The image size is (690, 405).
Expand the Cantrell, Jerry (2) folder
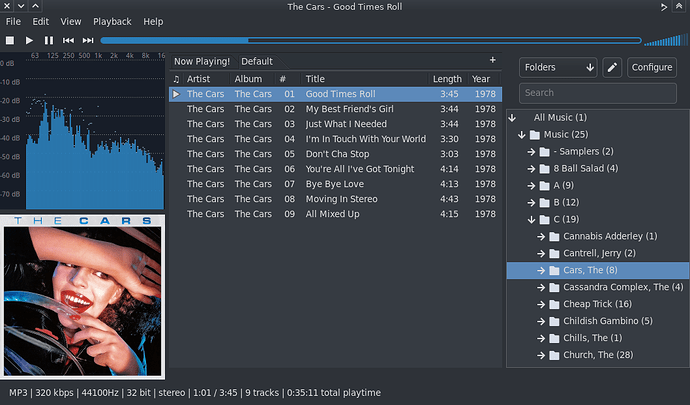point(541,254)
